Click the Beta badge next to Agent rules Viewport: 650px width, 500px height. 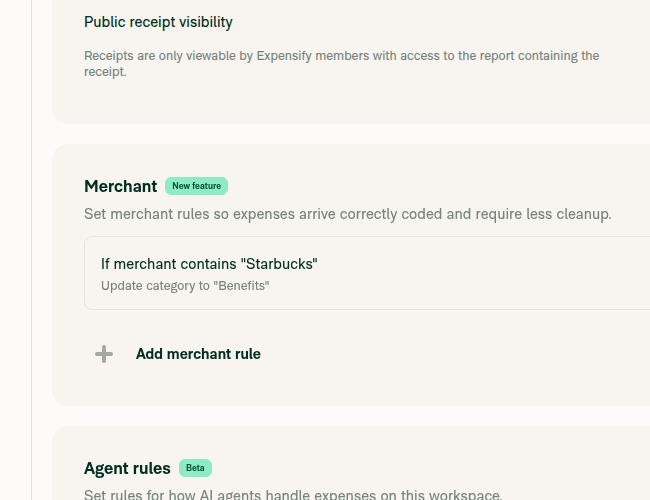pyautogui.click(x=195, y=468)
